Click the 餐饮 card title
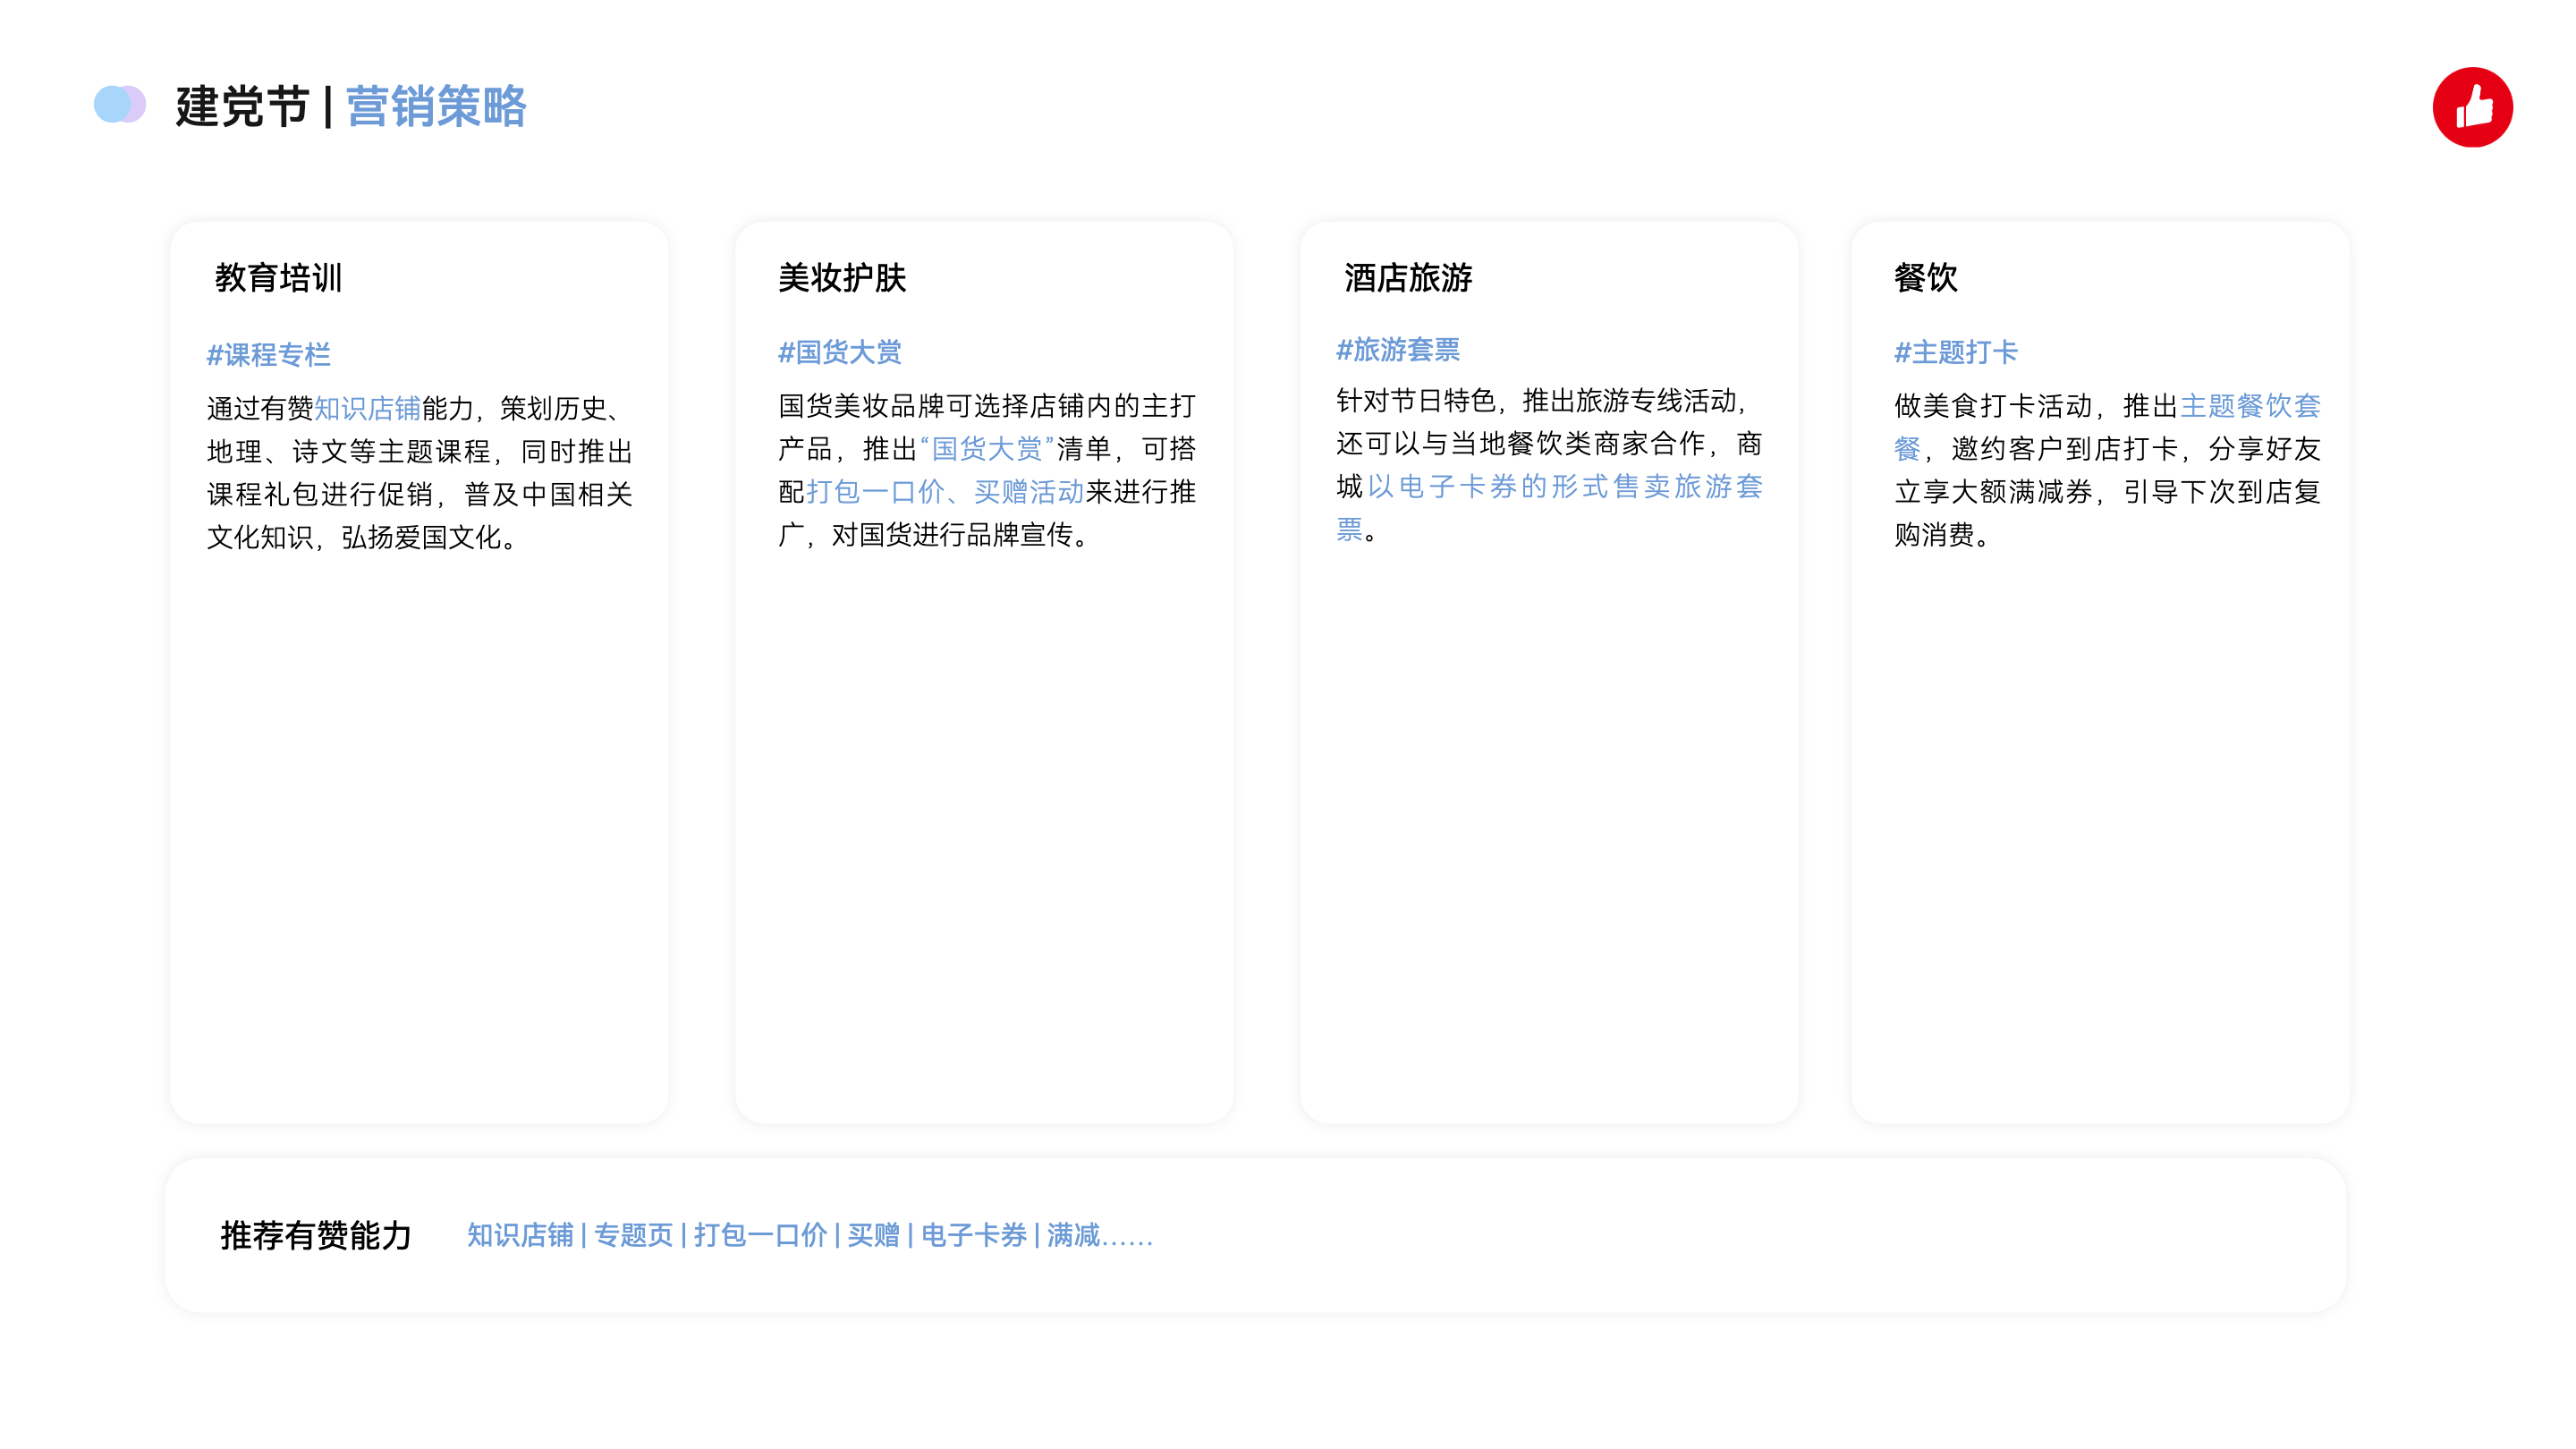The width and height of the screenshot is (2576, 1449). point(1925,277)
